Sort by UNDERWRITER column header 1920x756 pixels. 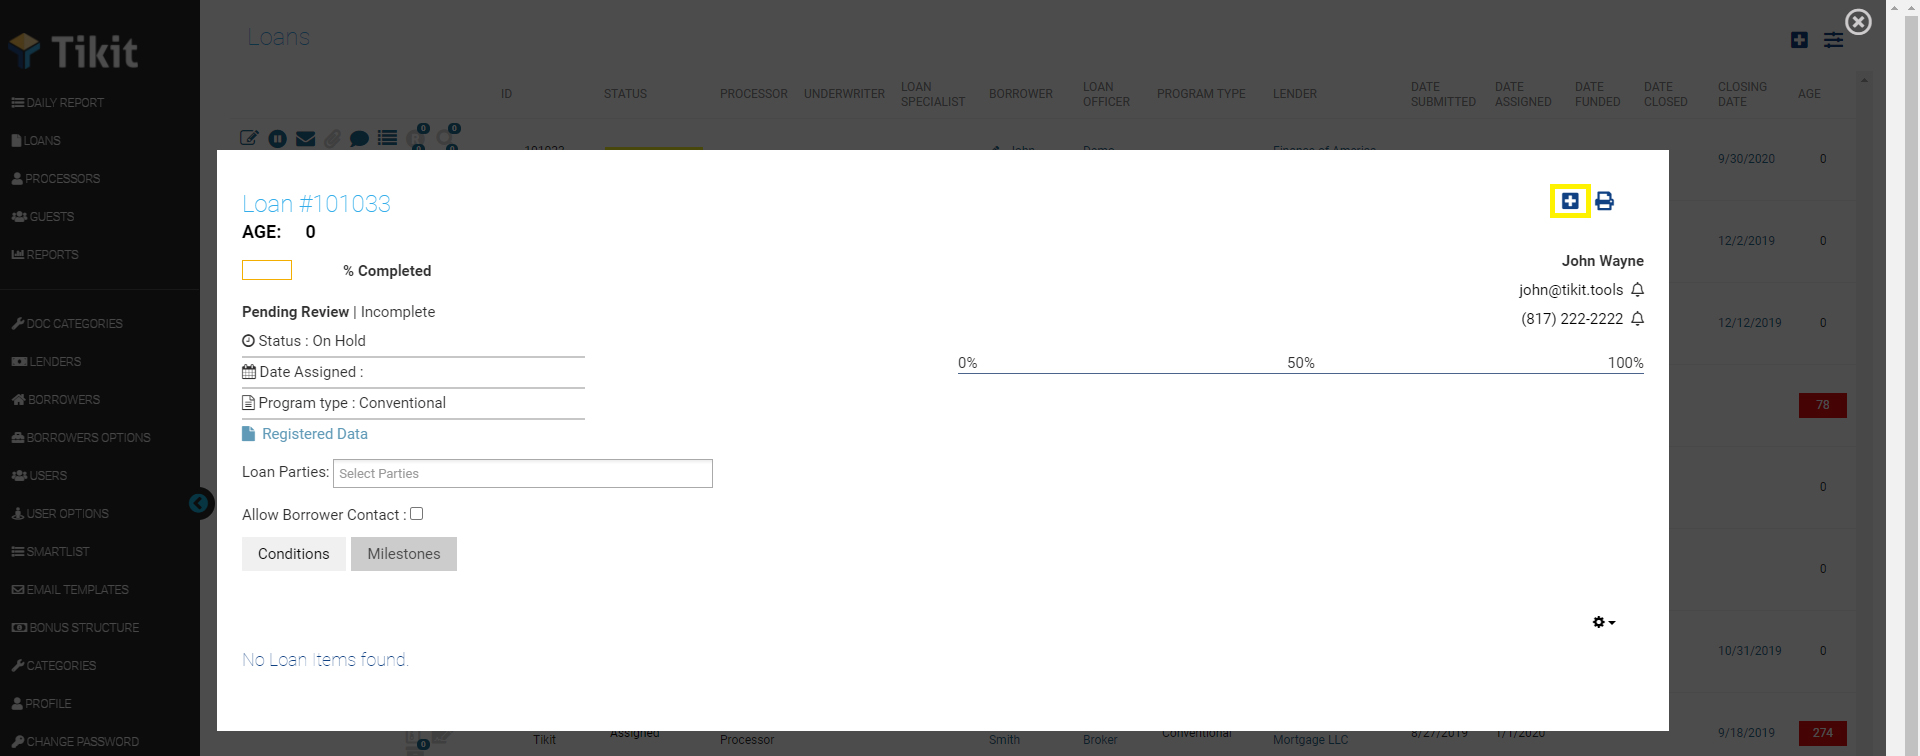[844, 94]
